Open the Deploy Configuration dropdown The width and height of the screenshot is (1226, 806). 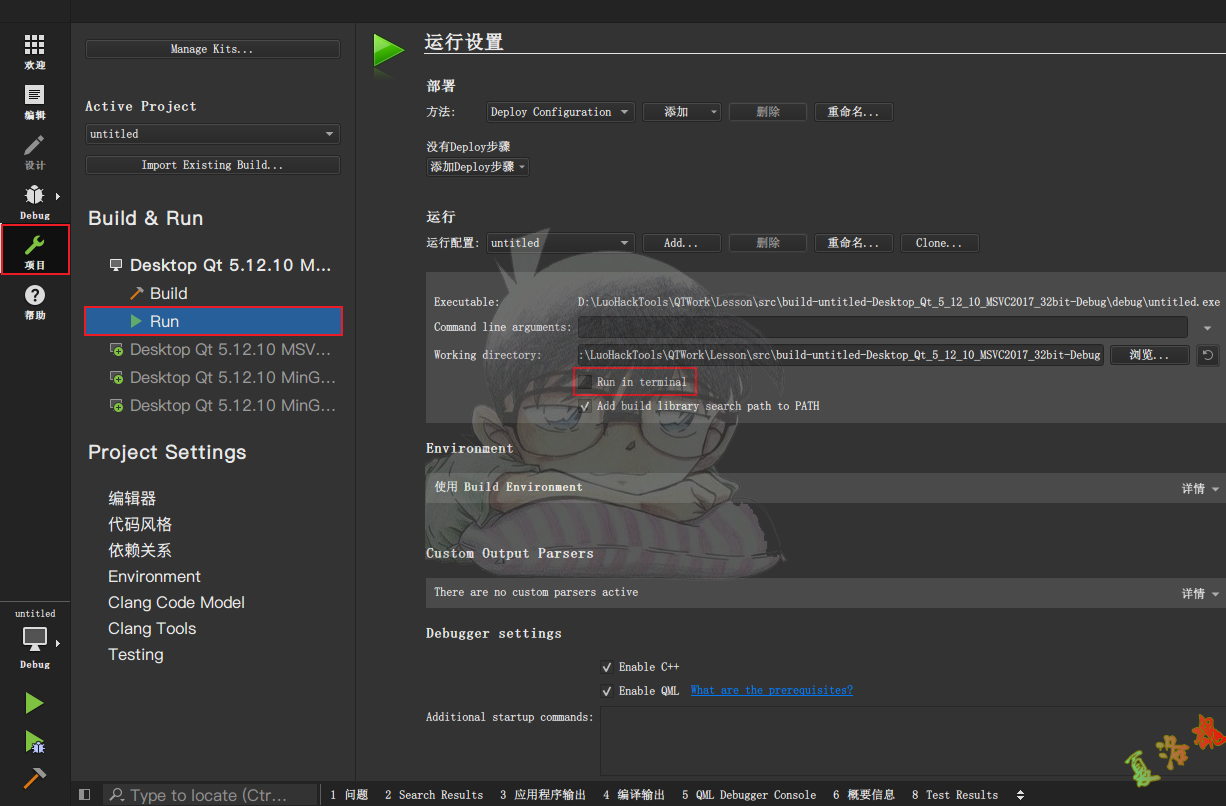[560, 112]
